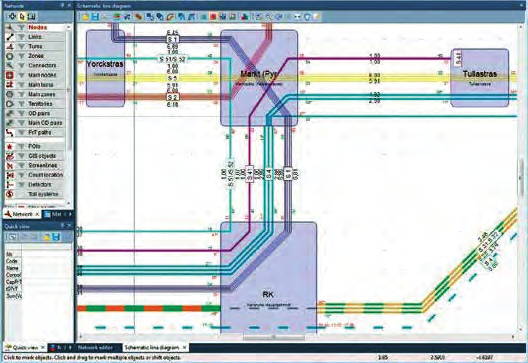Click the bottom tab overflow arrow beside Network editor
Viewport: 528px width, 363px height.
pyautogui.click(x=70, y=347)
